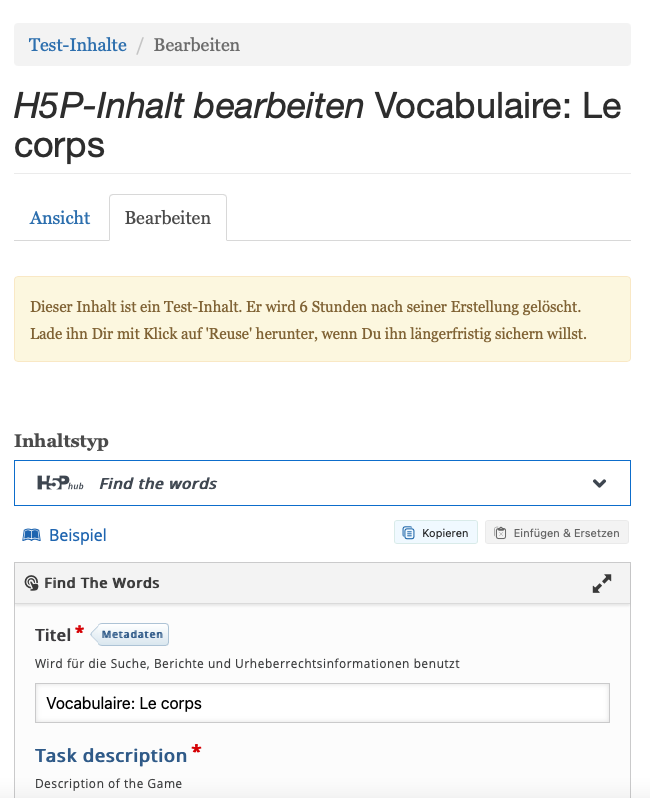Click the Find The Words header icon
This screenshot has width=650, height=798.
pyautogui.click(x=31, y=583)
